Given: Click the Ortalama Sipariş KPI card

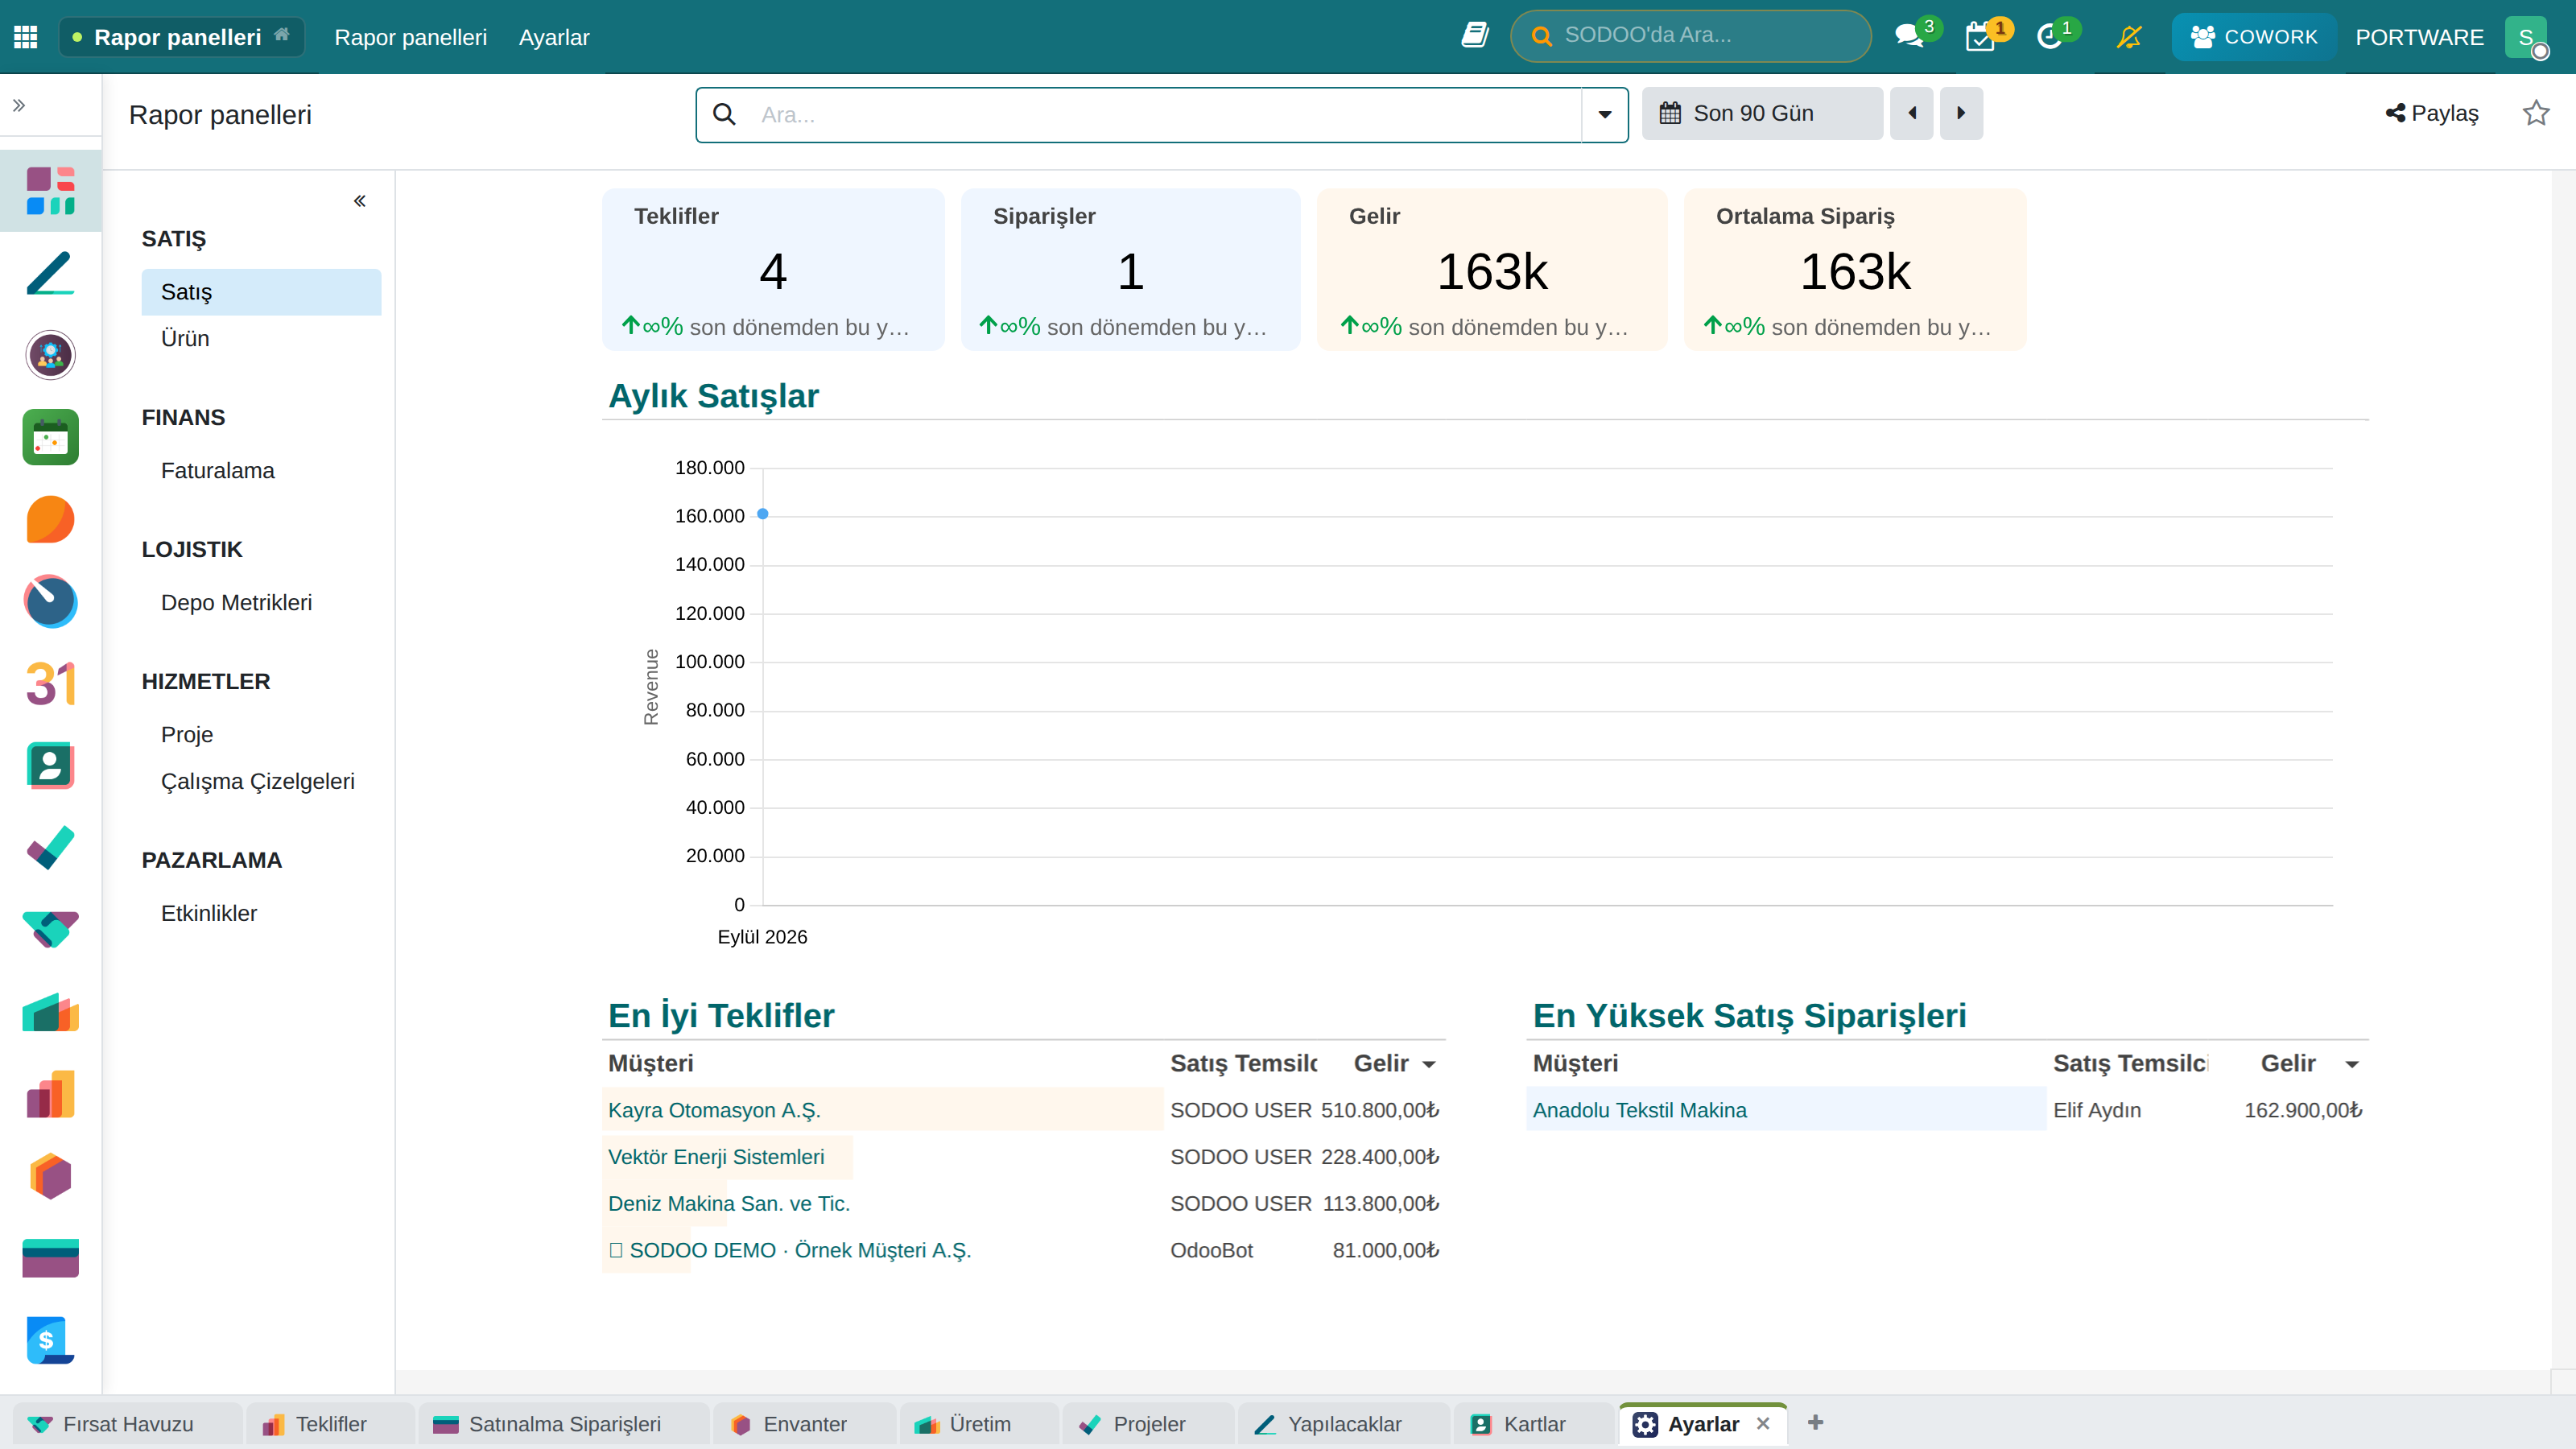Looking at the screenshot, I should coord(1855,270).
